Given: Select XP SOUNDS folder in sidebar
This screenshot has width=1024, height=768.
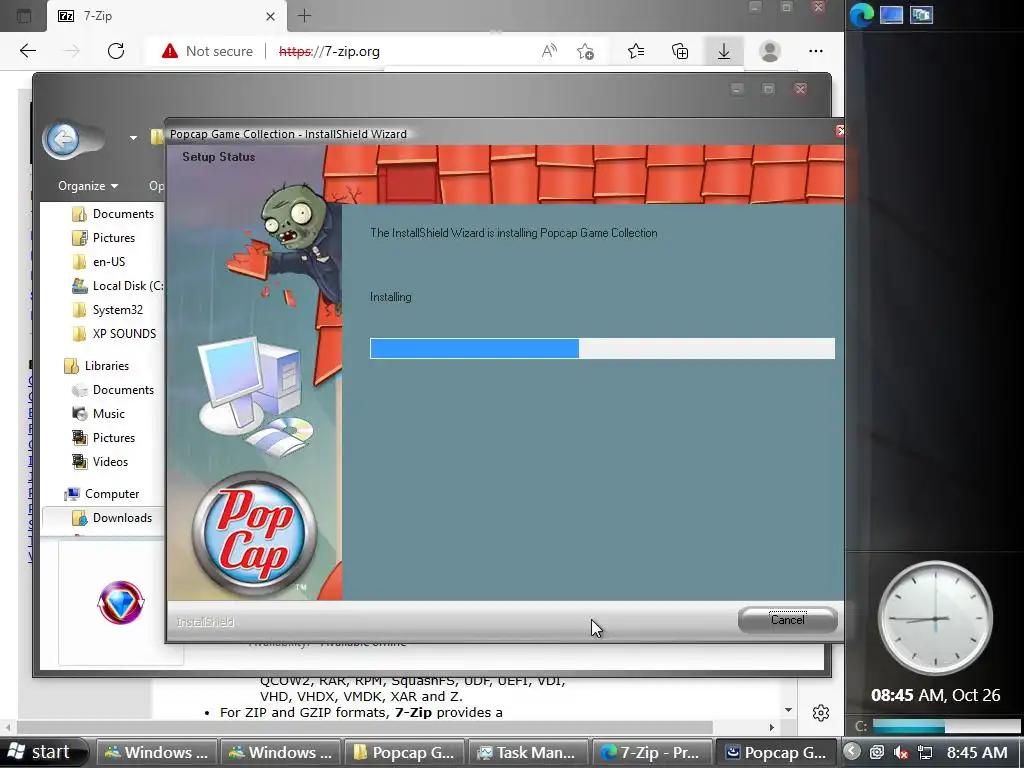Looking at the screenshot, I should pos(114,334).
